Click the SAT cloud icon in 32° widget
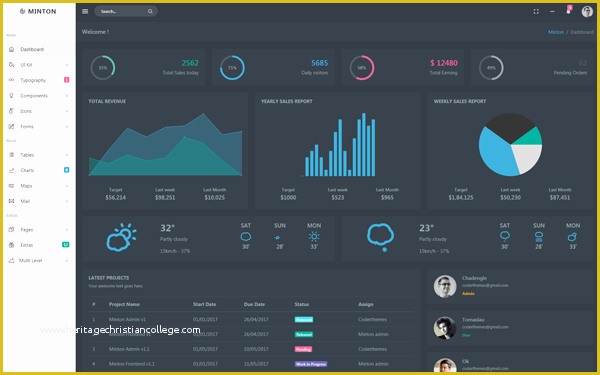Image resolution: width=600 pixels, height=375 pixels. [x=246, y=237]
